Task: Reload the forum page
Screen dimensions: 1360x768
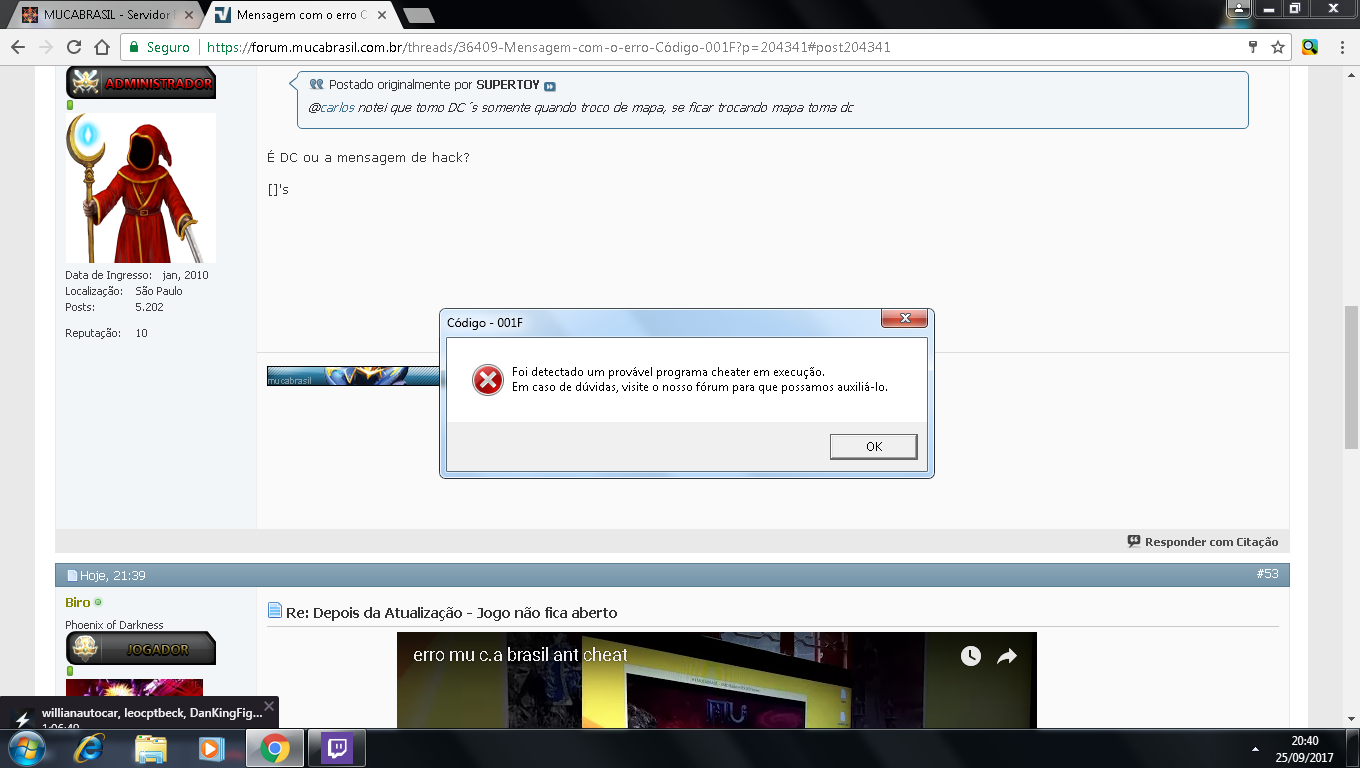Action: pyautogui.click(x=73, y=47)
